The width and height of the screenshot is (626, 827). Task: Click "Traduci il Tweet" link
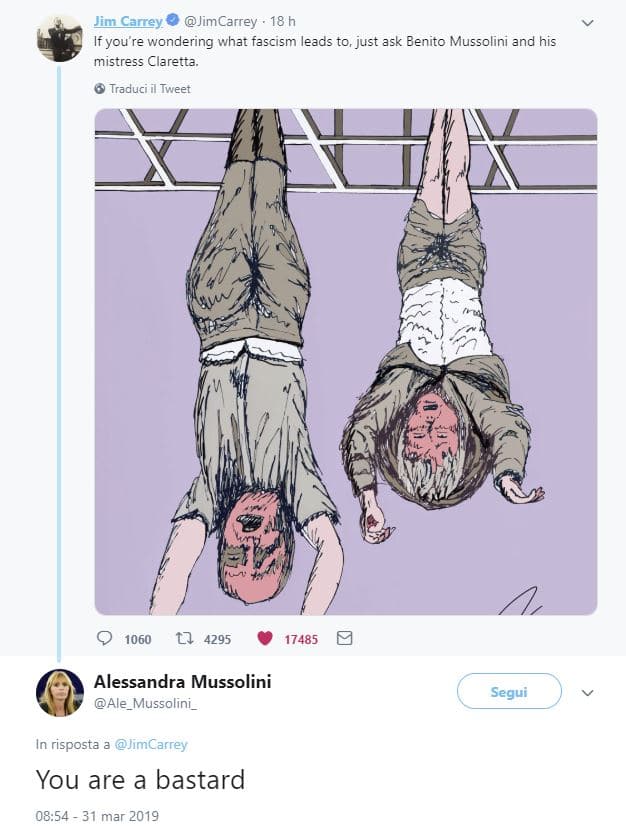(150, 89)
